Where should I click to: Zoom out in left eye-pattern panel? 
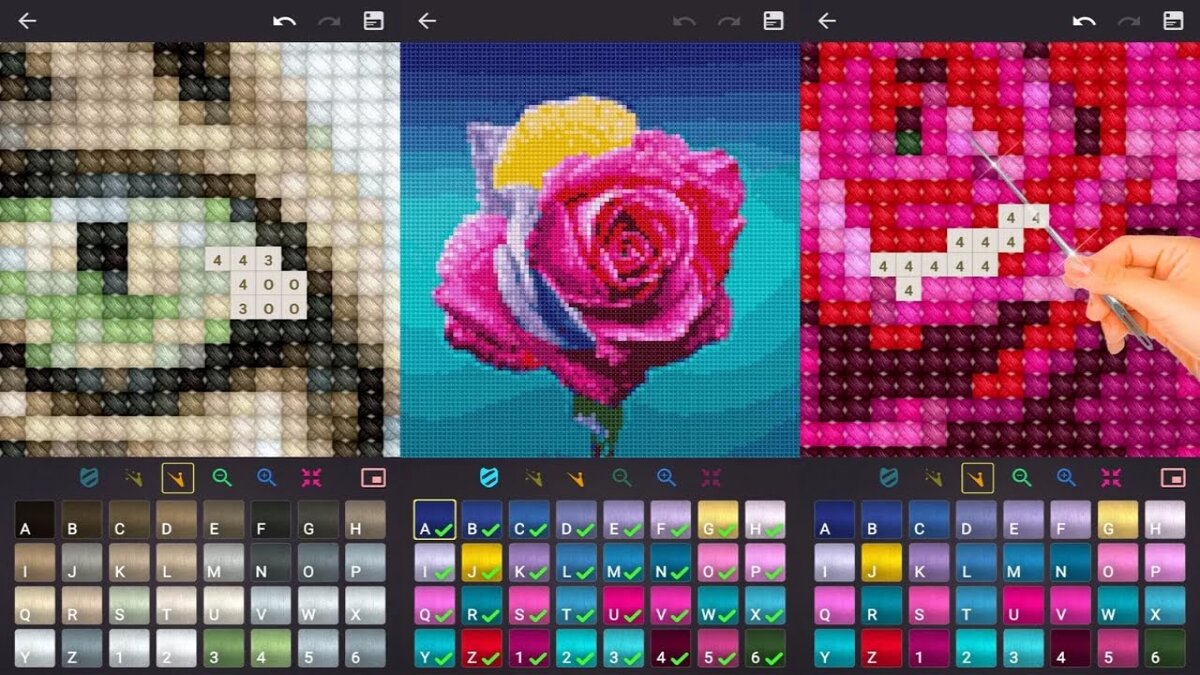pyautogui.click(x=222, y=478)
